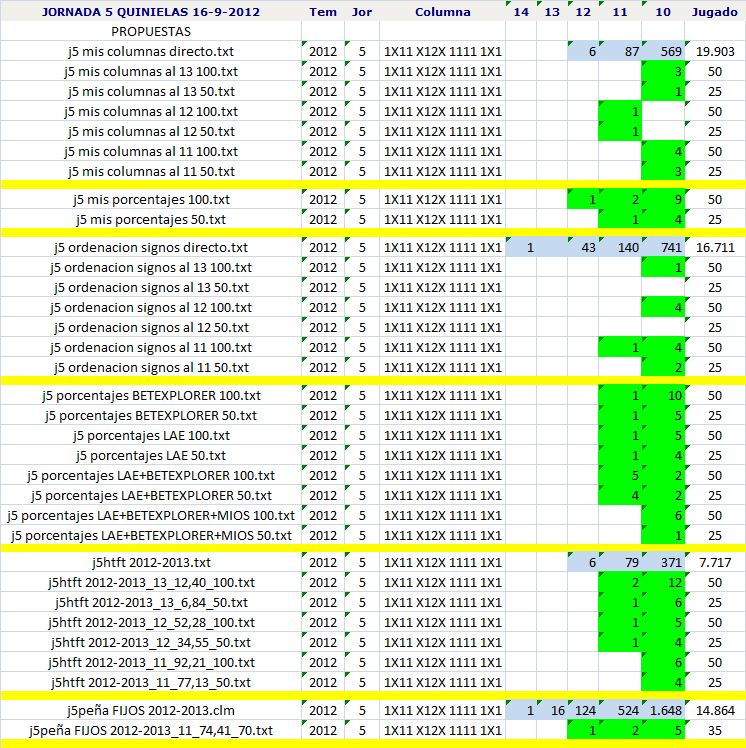
Task: Select 'j5 mis porcentajes 100.txt' cell
Action: 151,199
